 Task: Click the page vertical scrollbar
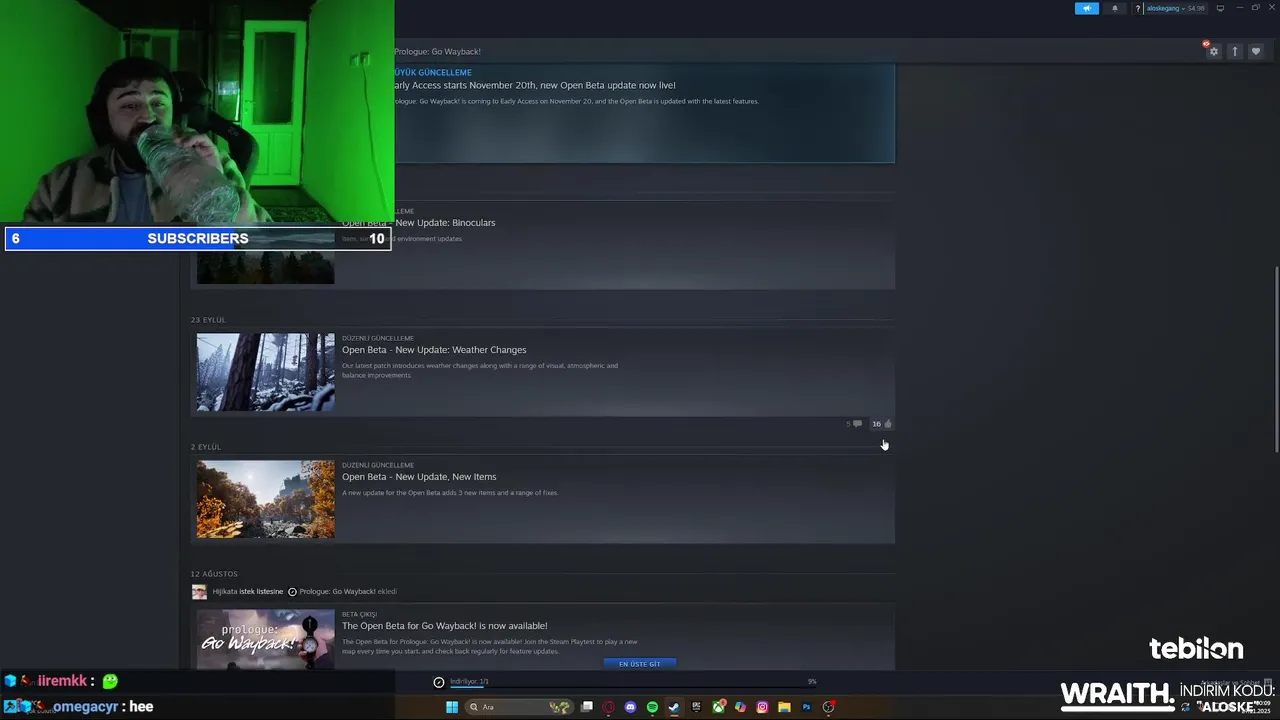[1275, 360]
